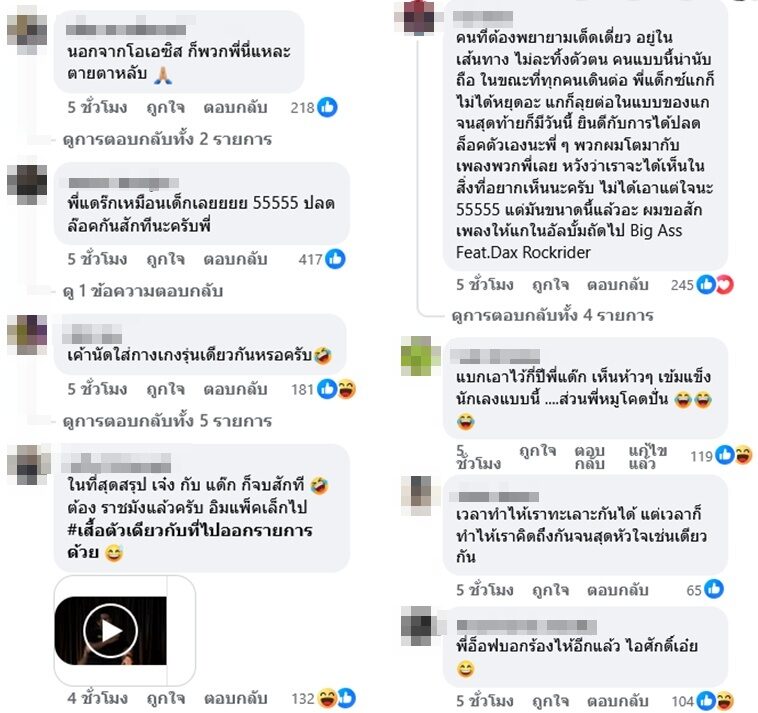
Task: Expand ดูการตอบกลับทั้ง 2 รายการ replies
Action: pyautogui.click(x=167, y=139)
